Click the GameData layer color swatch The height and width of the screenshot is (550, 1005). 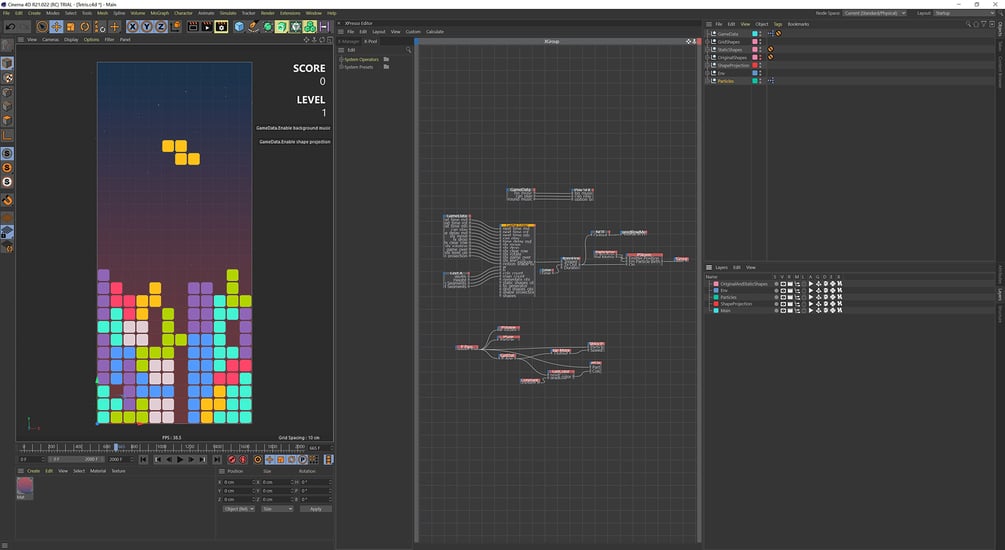[x=755, y=34]
